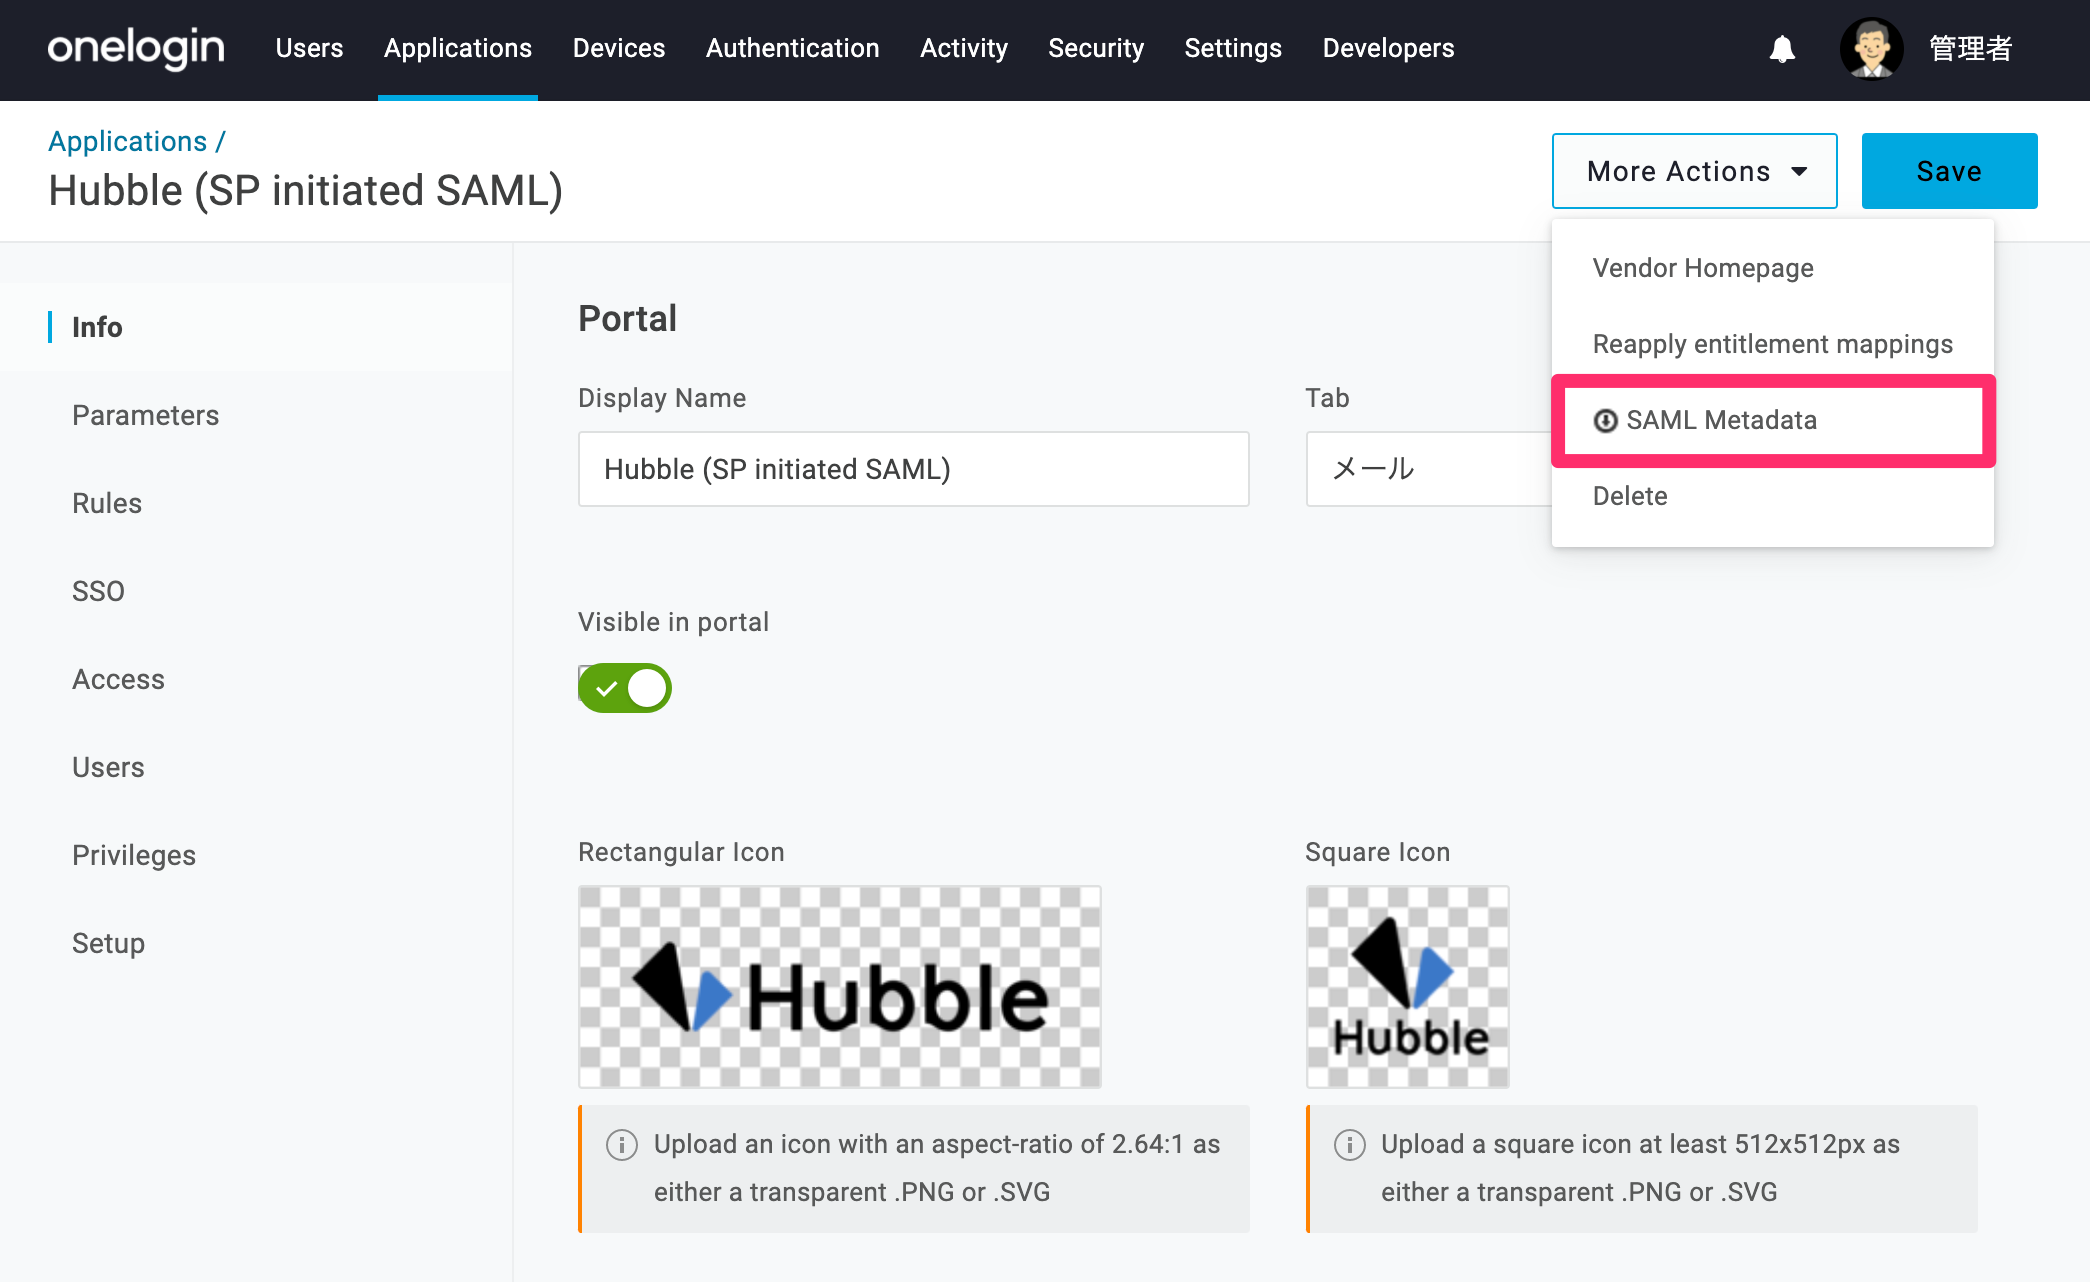Viewport: 2090px width, 1282px height.
Task: Switch to the SSO sidebar tab
Action: pos(256,591)
